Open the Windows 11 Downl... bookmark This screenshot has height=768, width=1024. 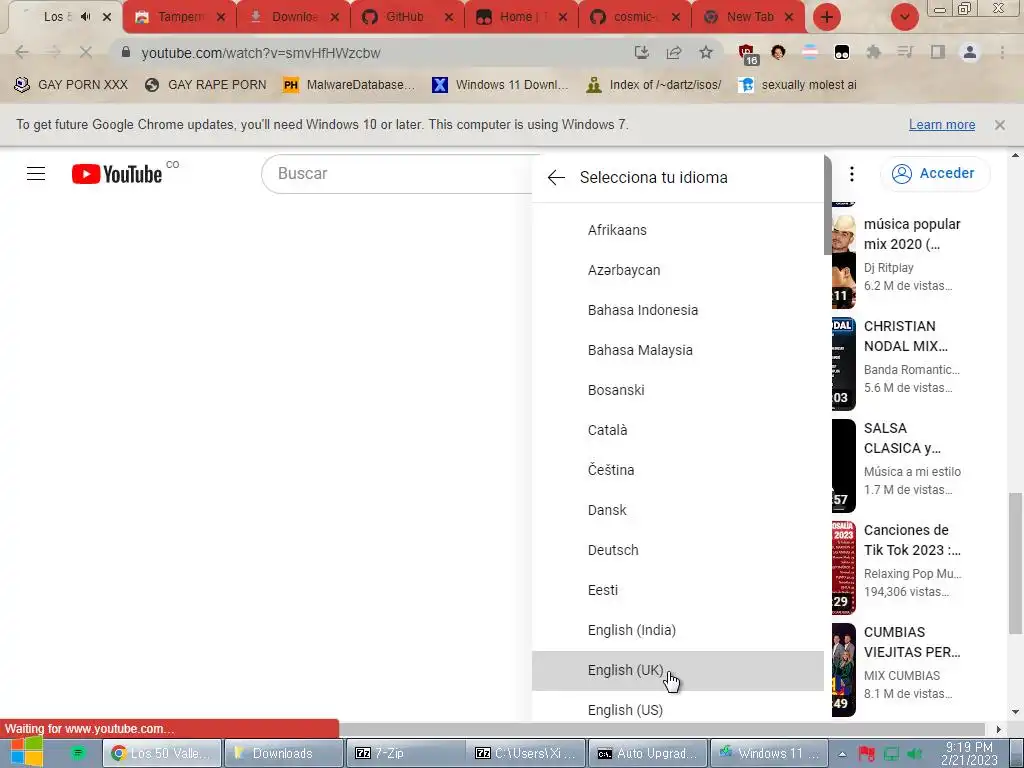click(x=500, y=85)
